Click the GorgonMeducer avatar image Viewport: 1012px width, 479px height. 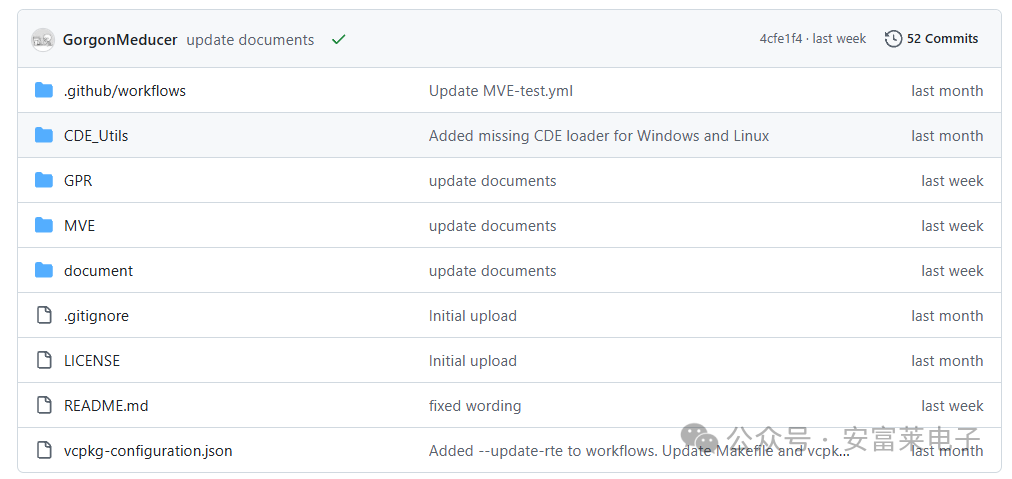tap(43, 39)
